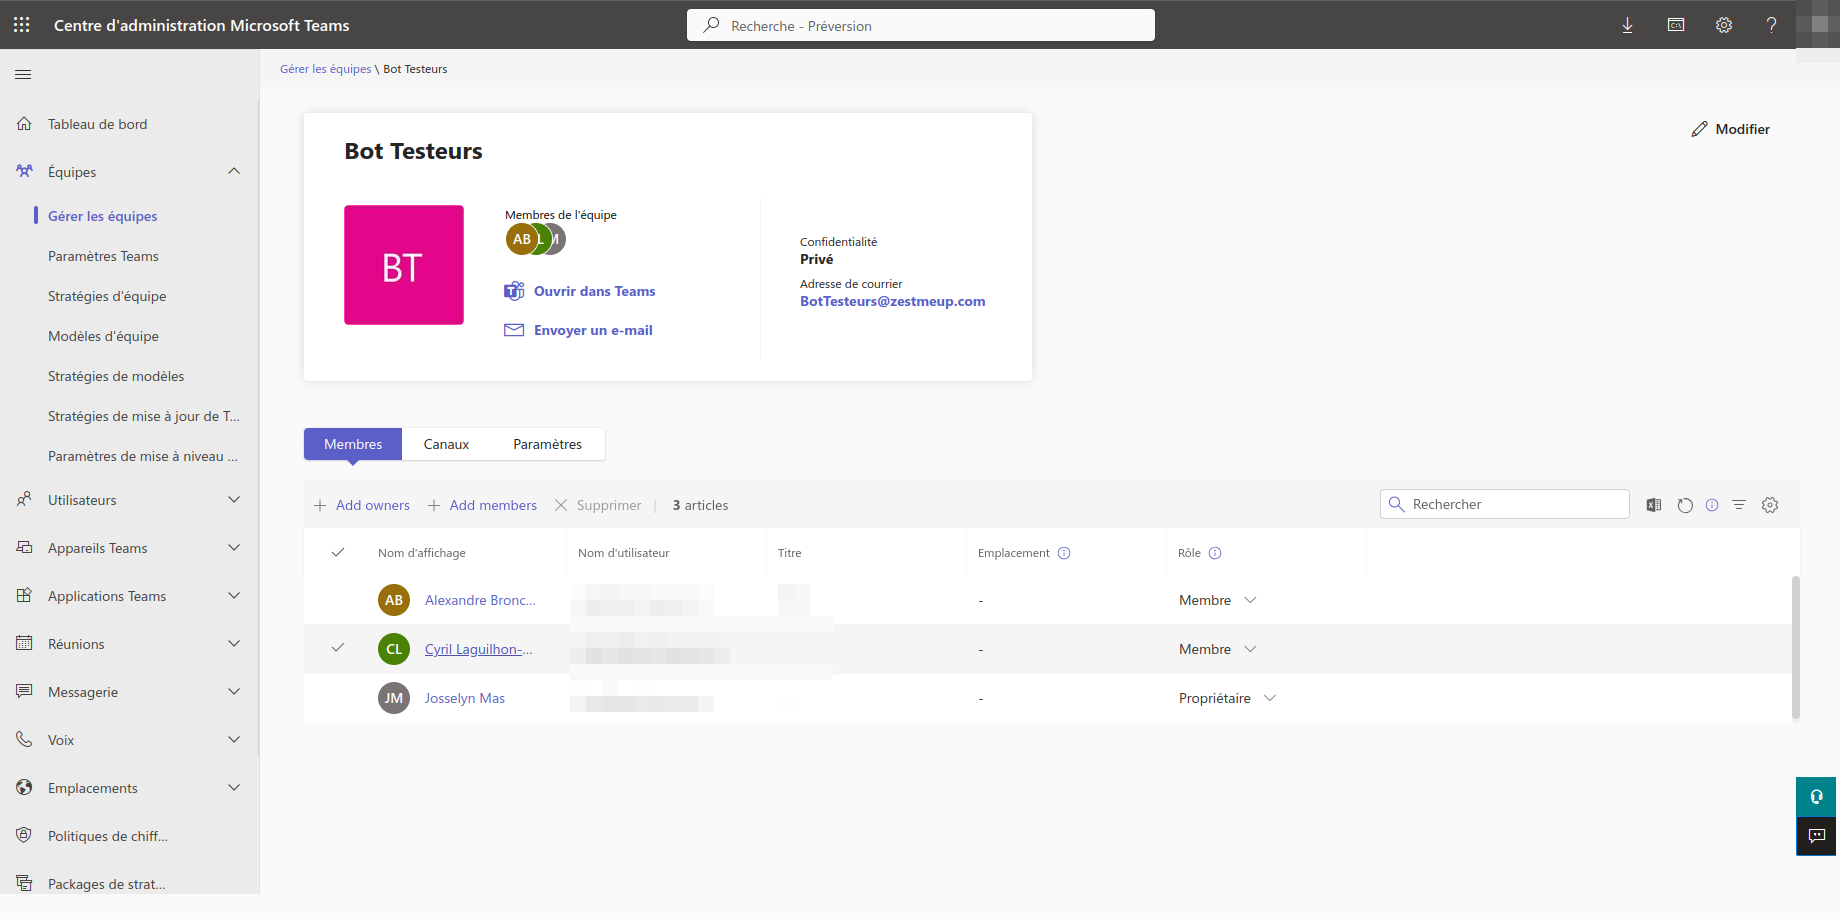Open the BotTesteurs@zestmeup.com email link

click(892, 301)
